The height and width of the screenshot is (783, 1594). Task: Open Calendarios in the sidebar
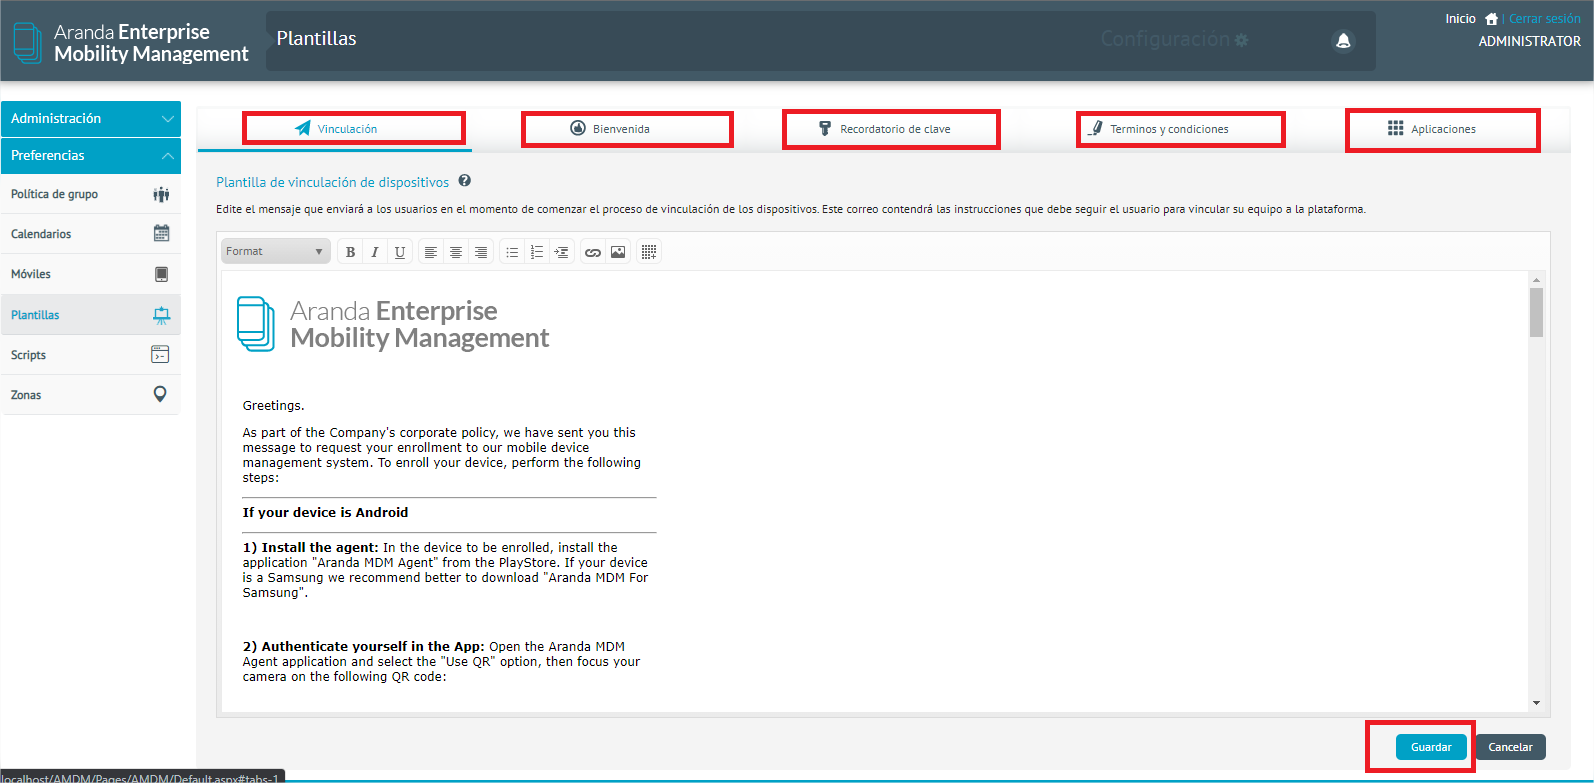pyautogui.click(x=91, y=234)
